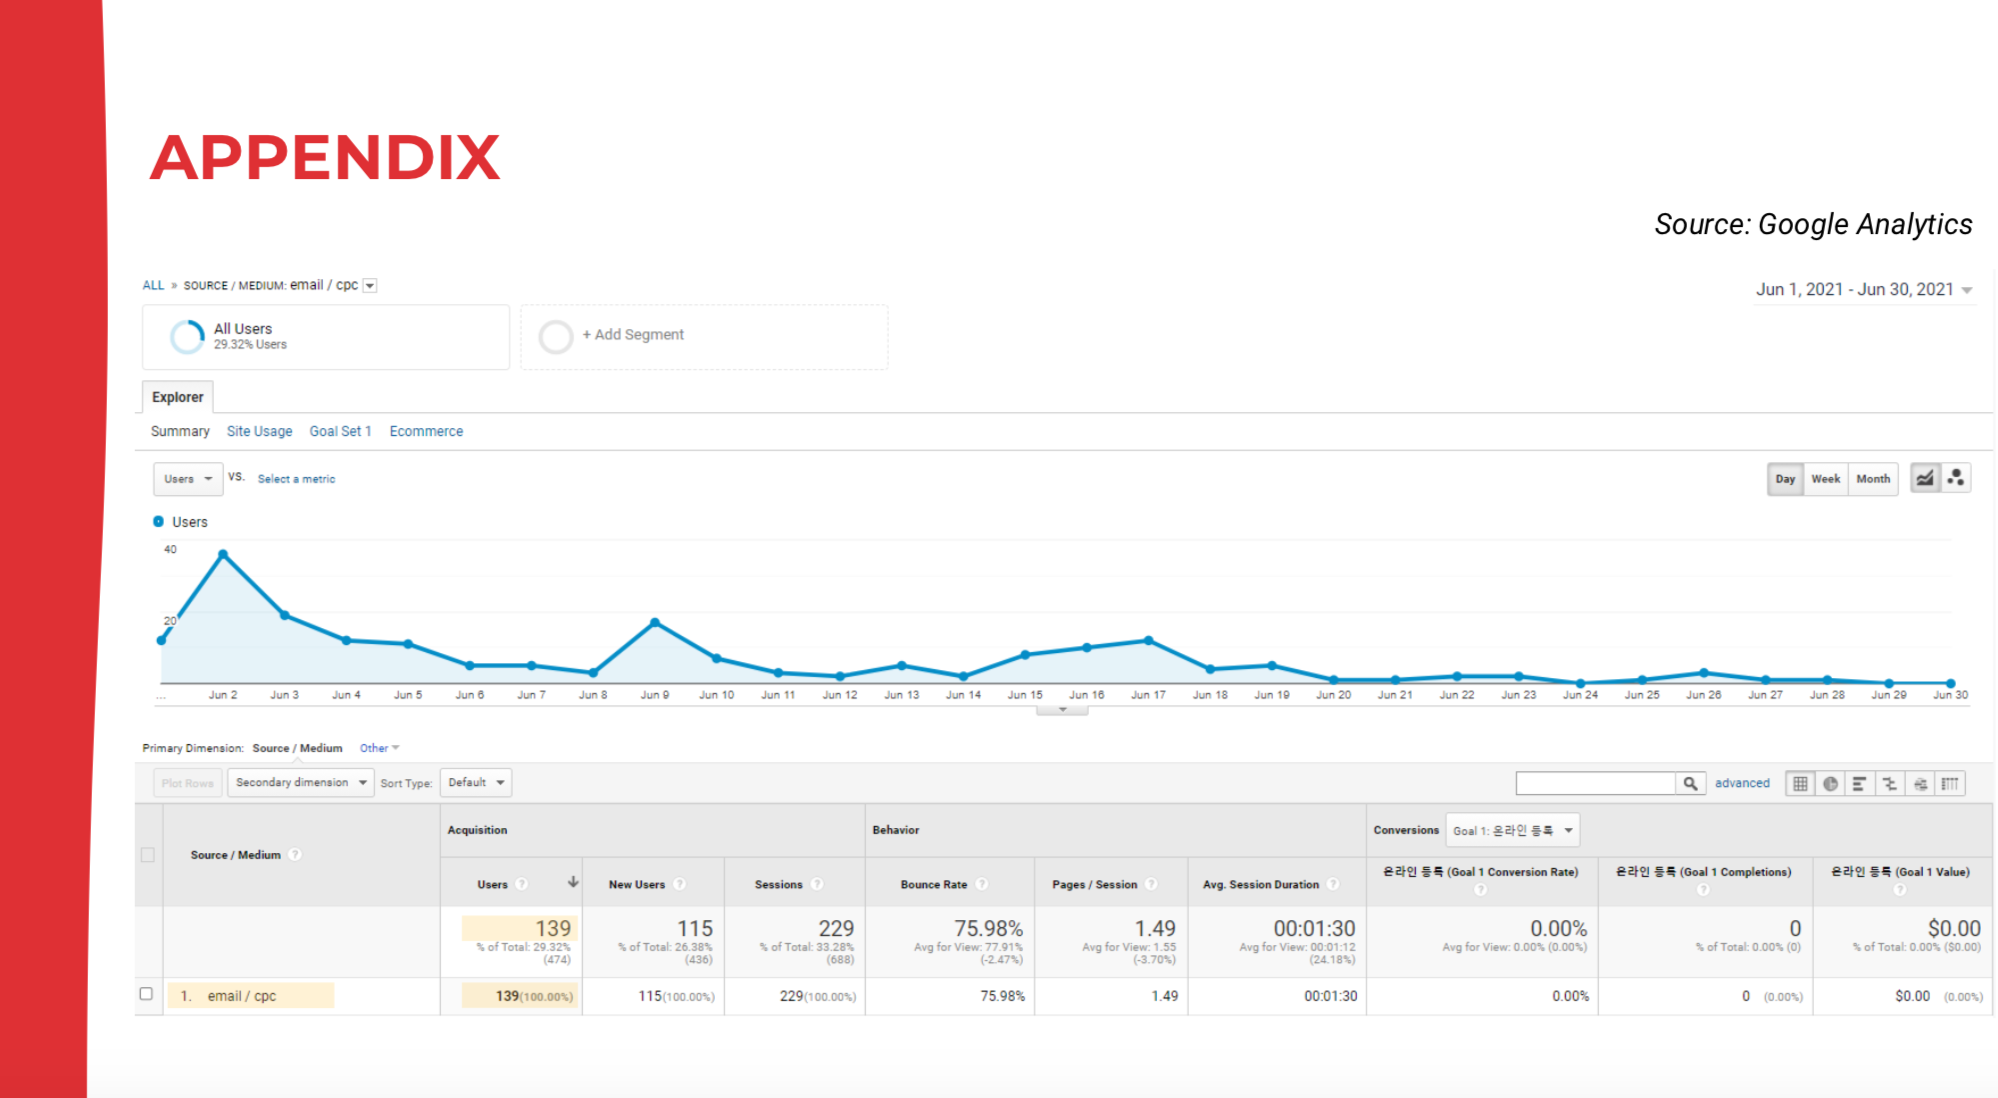Open the Ecommerce tab

tap(426, 431)
